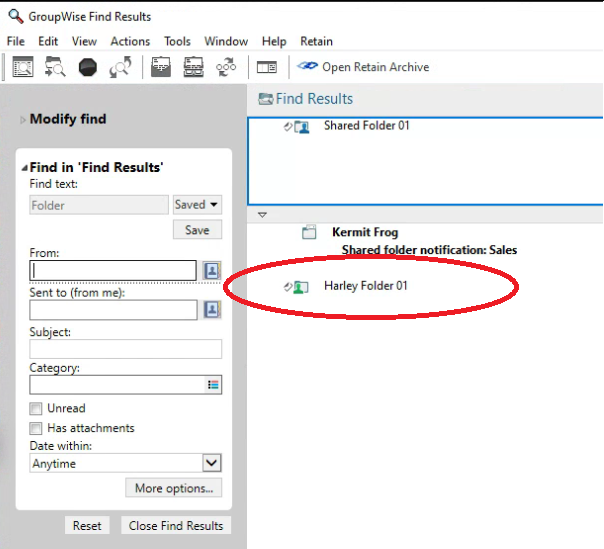The image size is (604, 549).
Task: Click the find folders toolbar icon
Action: (x=55, y=67)
